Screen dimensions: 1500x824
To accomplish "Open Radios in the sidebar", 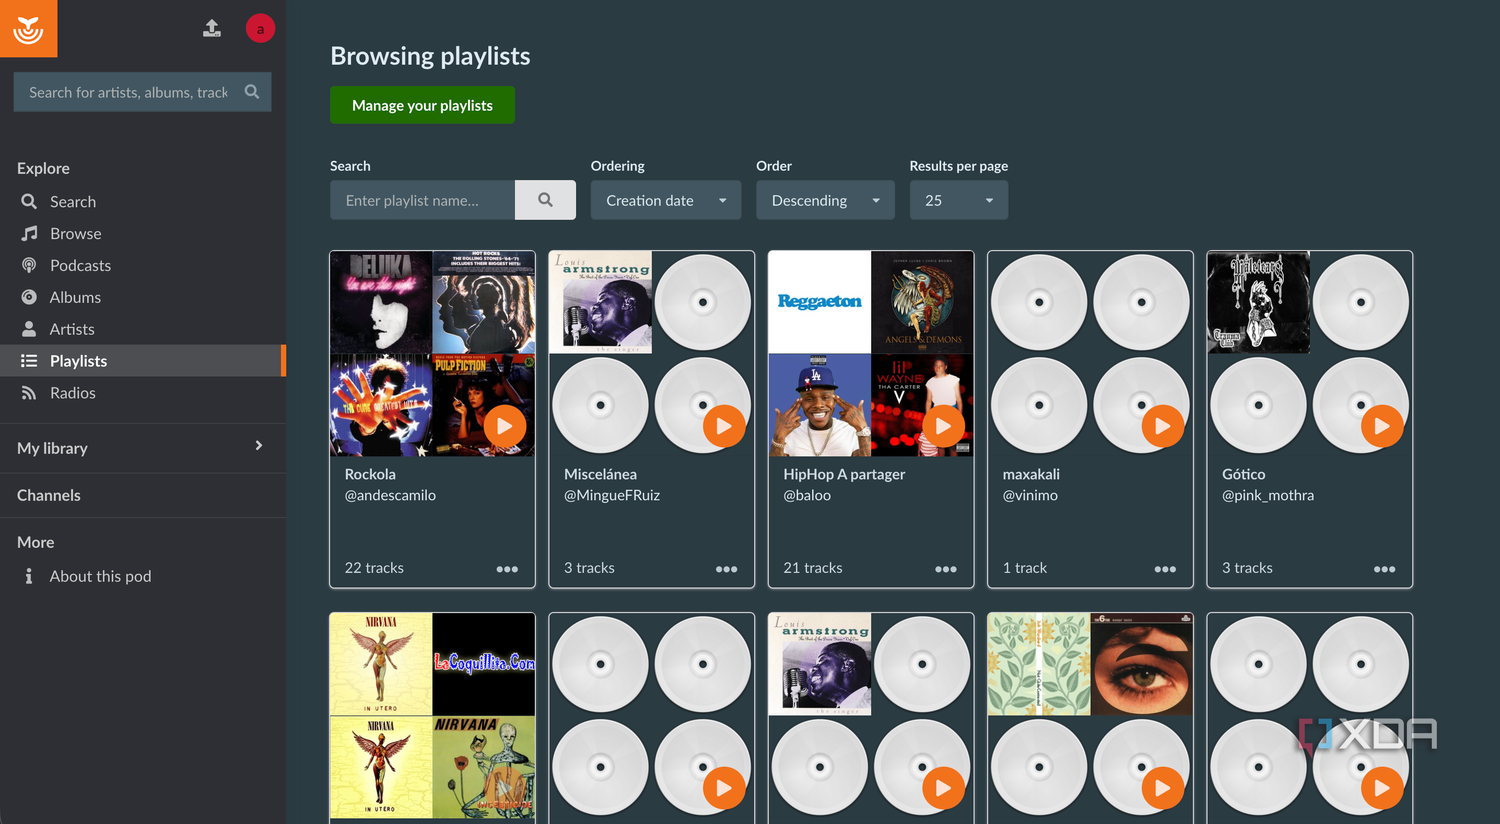I will click(x=143, y=393).
